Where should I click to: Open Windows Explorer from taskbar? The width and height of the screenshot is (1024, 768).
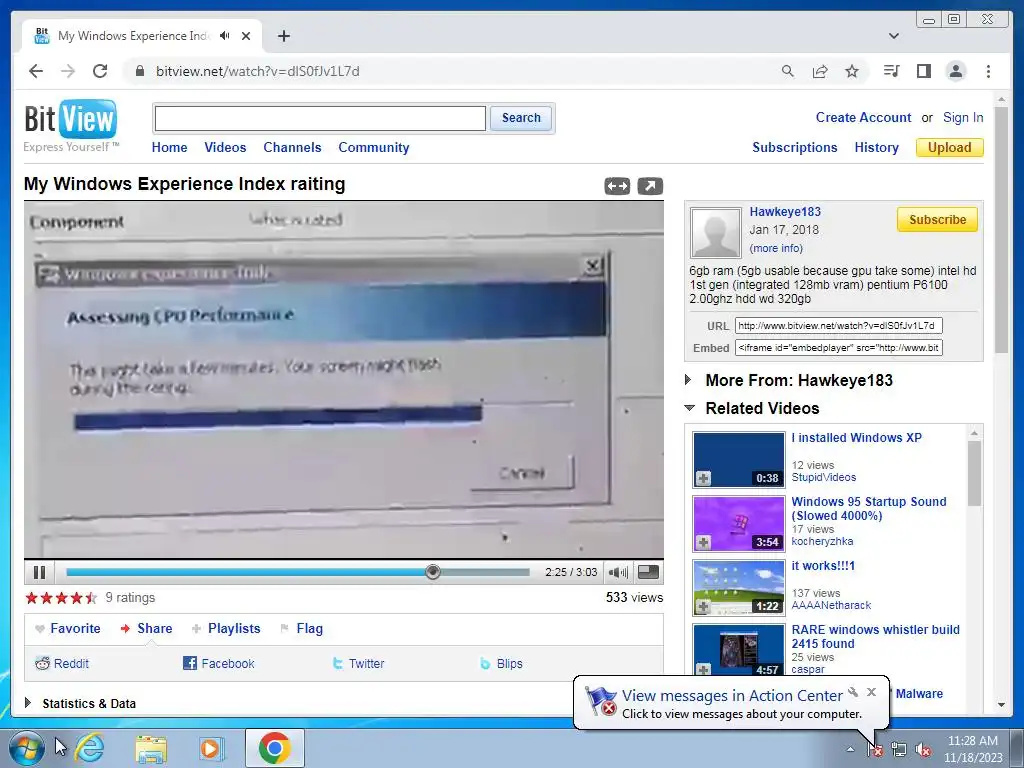pos(151,748)
